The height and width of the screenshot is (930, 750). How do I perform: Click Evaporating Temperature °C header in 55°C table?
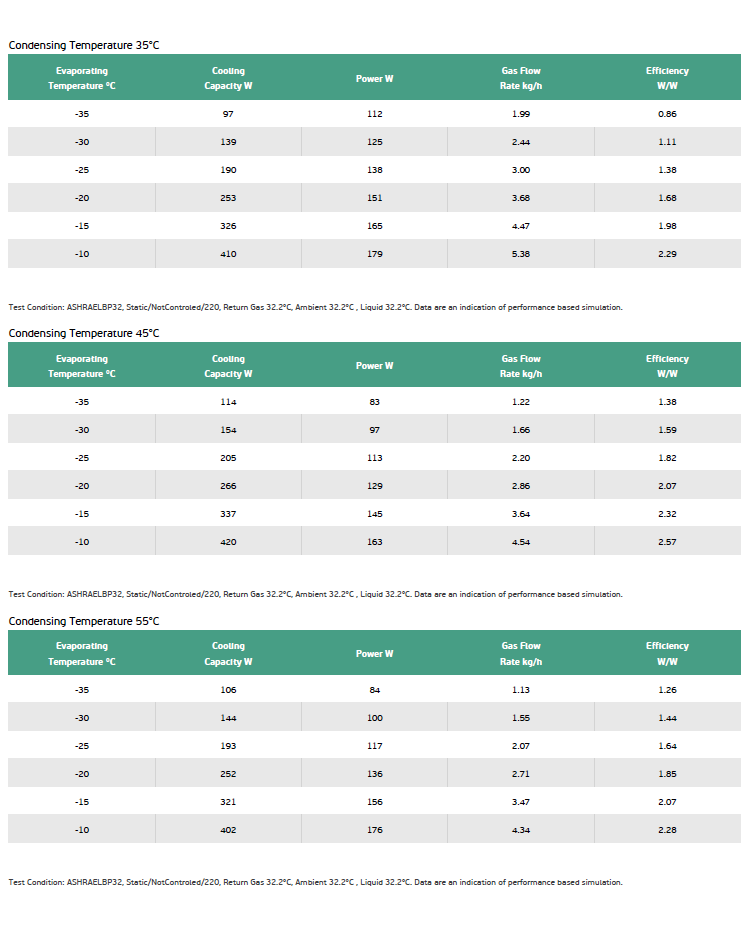82,654
